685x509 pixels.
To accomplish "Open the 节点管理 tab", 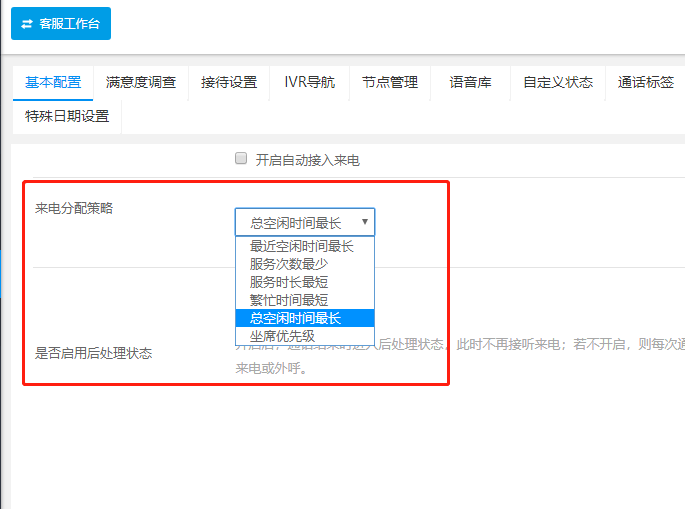I will [390, 83].
